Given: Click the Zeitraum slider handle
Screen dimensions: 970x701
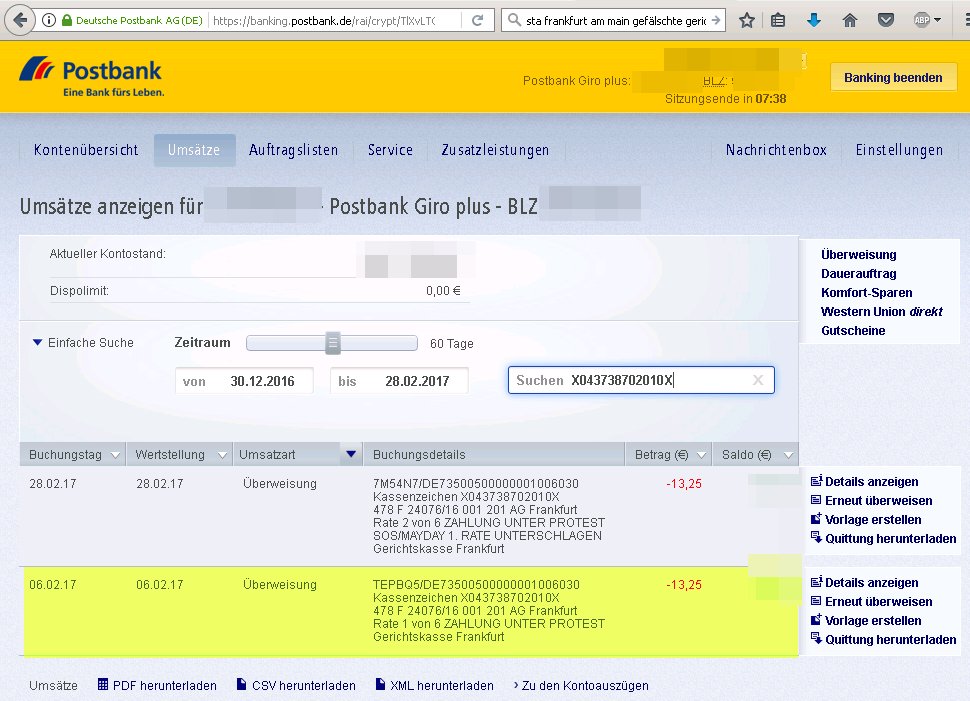Looking at the screenshot, I should coord(333,343).
